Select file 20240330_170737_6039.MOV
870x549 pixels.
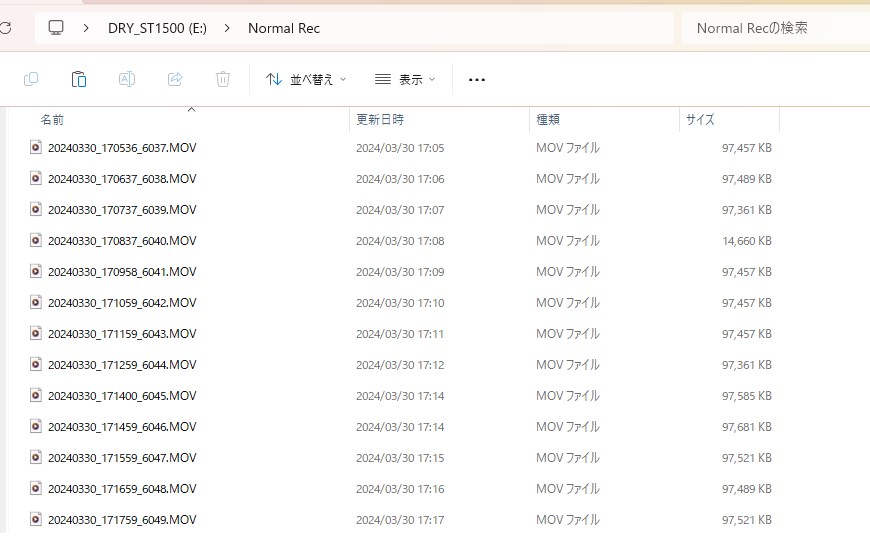[x=122, y=210]
